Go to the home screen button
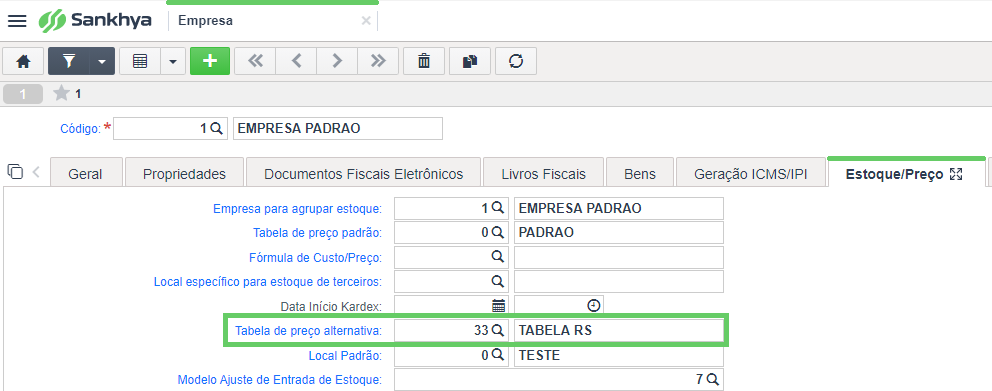This screenshot has width=992, height=391. 23,61
